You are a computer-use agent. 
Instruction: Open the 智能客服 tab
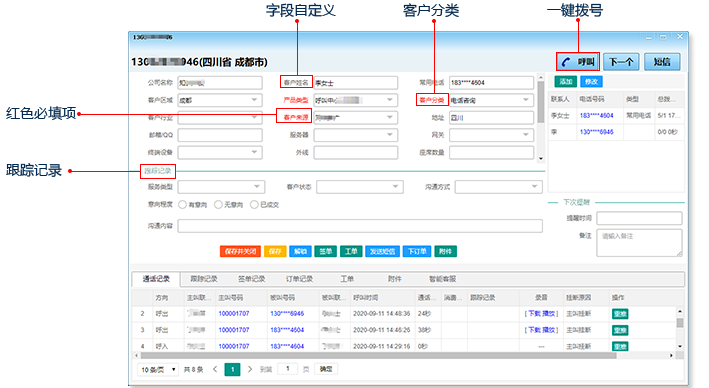442,279
